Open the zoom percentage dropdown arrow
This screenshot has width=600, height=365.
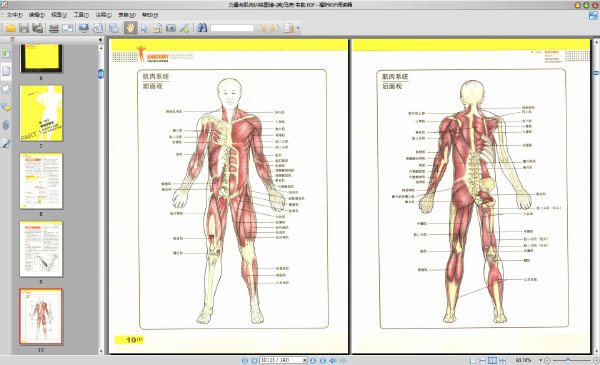(x=540, y=360)
